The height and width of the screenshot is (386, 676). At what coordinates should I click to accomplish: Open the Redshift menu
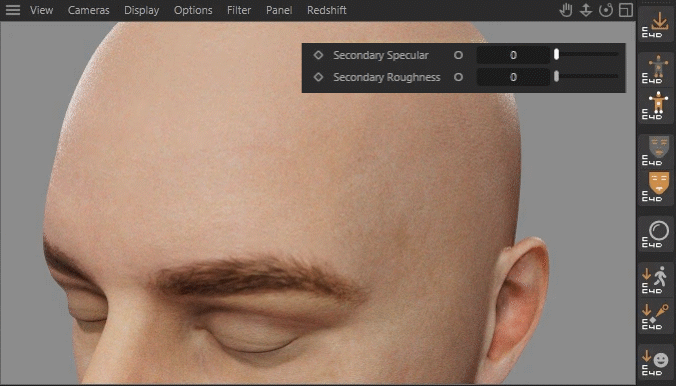[326, 10]
